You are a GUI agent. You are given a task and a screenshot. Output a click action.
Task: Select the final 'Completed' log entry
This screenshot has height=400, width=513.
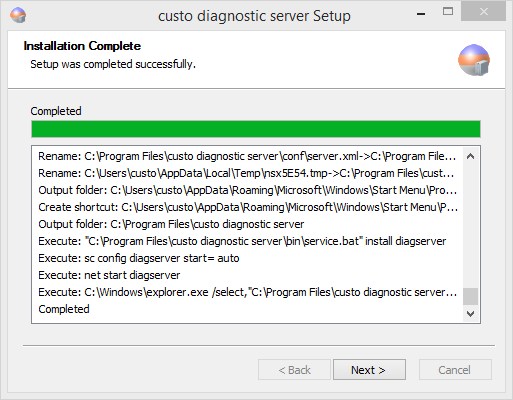64,309
